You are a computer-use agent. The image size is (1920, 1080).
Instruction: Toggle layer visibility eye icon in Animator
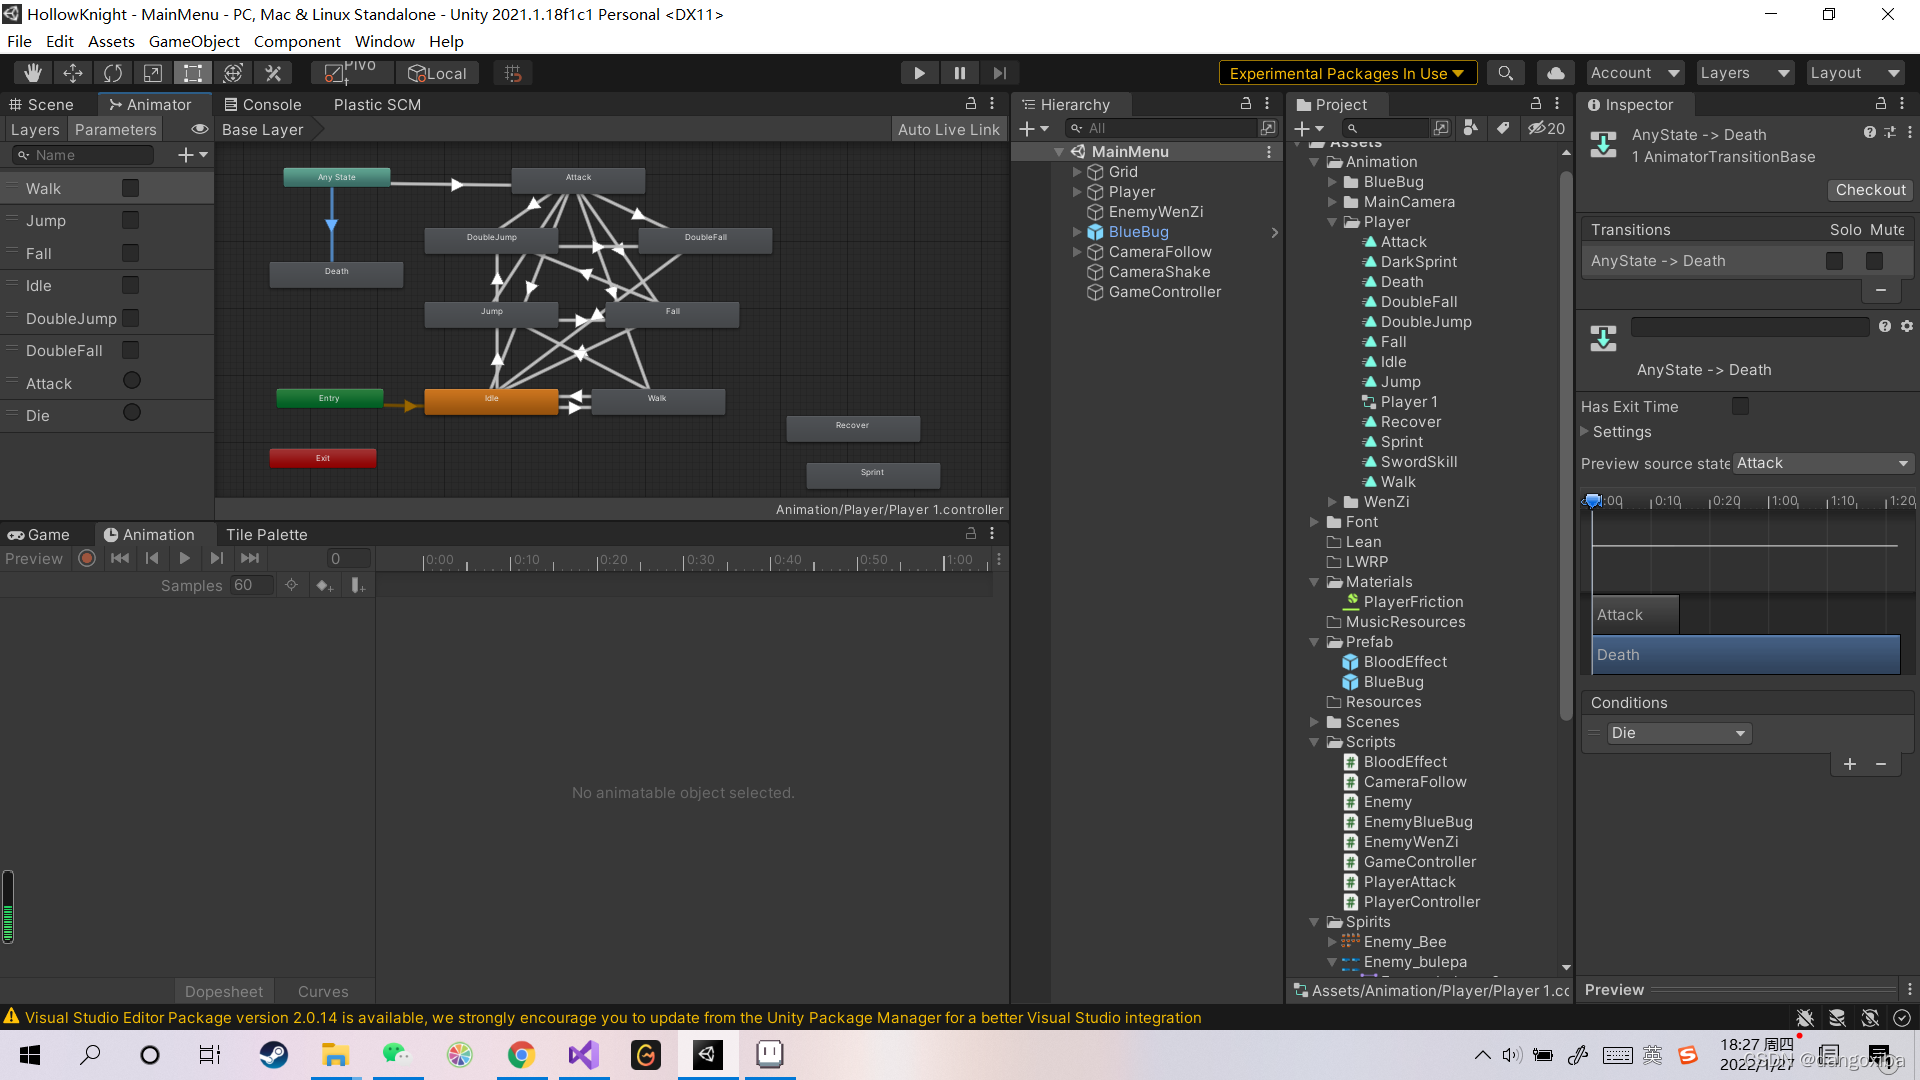[199, 130]
